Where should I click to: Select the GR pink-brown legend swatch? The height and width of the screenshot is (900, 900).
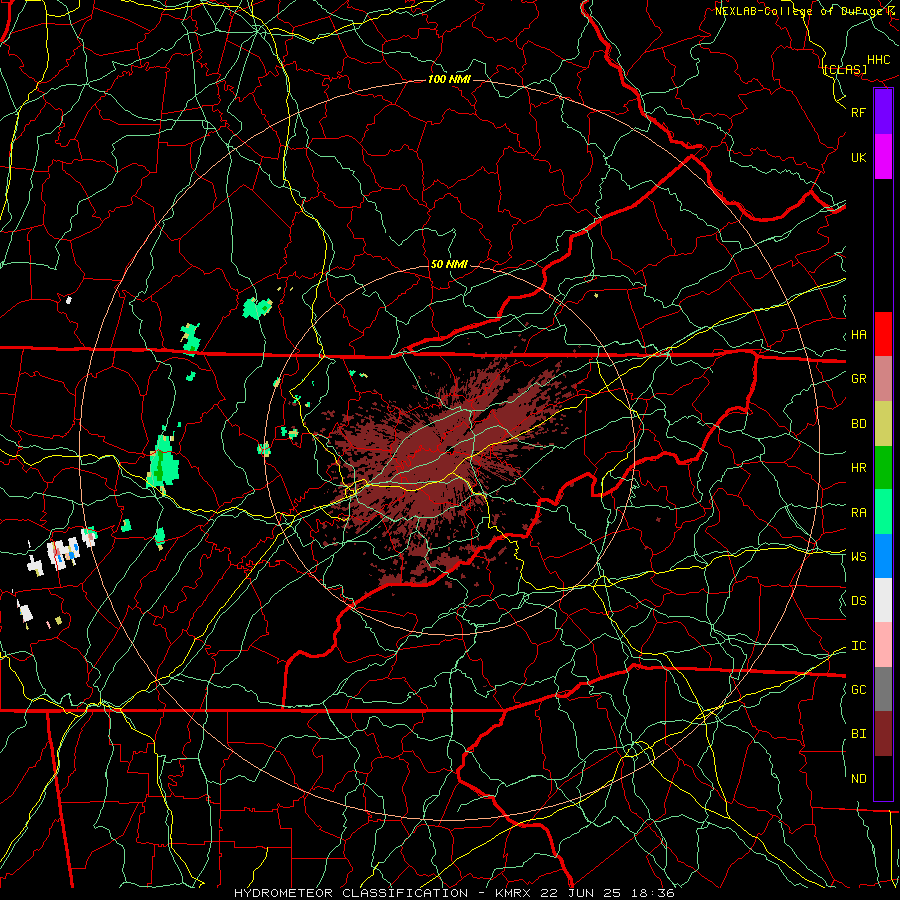coord(883,379)
